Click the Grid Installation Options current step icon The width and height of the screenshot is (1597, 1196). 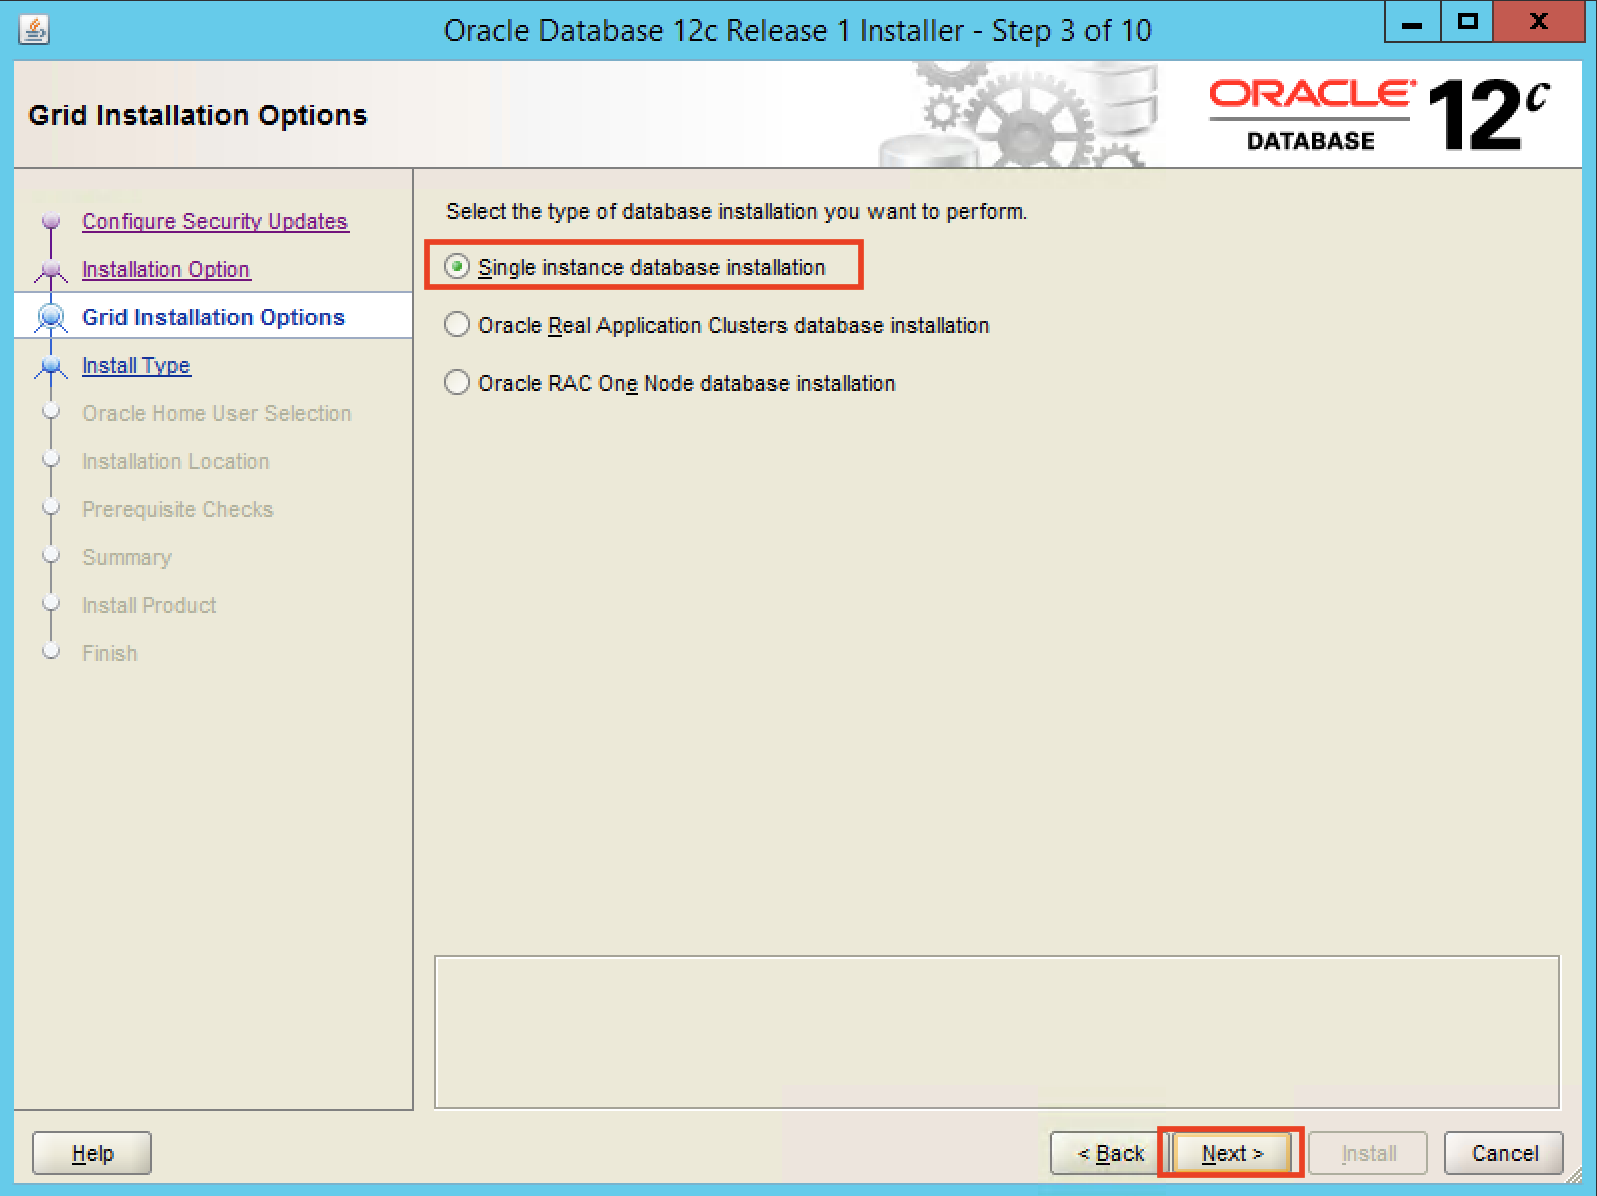click(51, 317)
